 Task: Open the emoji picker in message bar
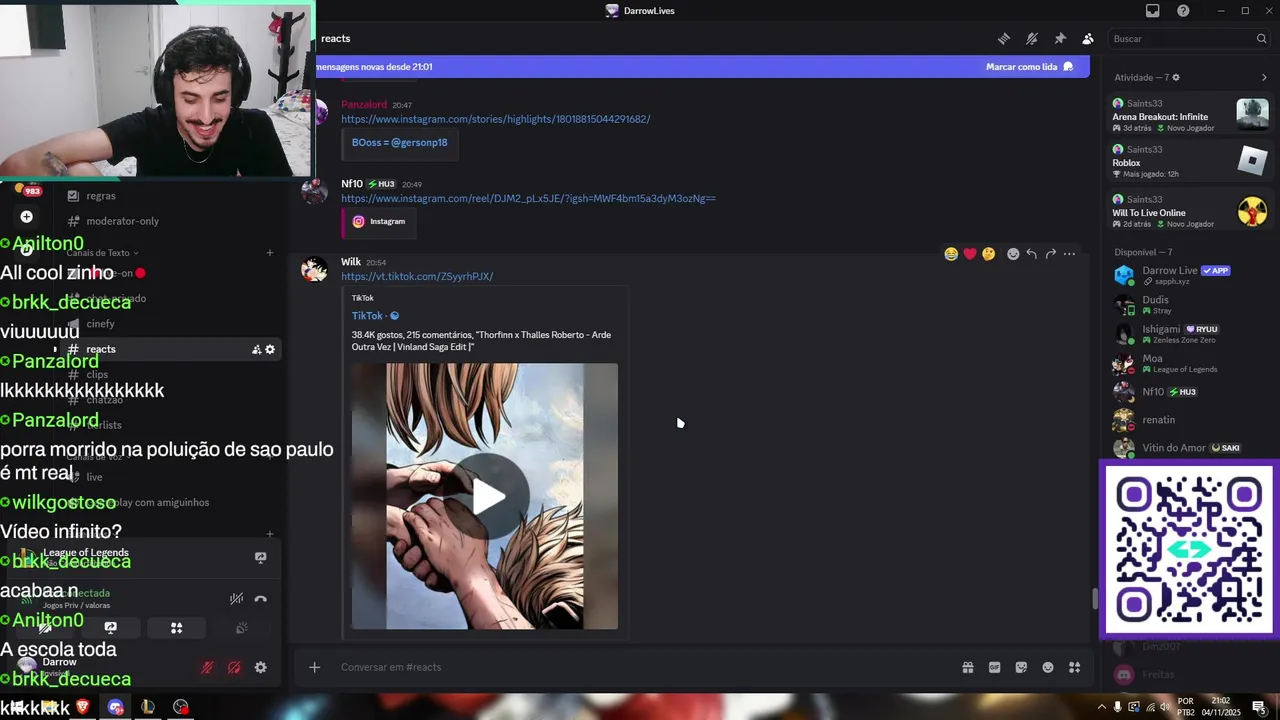coord(1048,667)
